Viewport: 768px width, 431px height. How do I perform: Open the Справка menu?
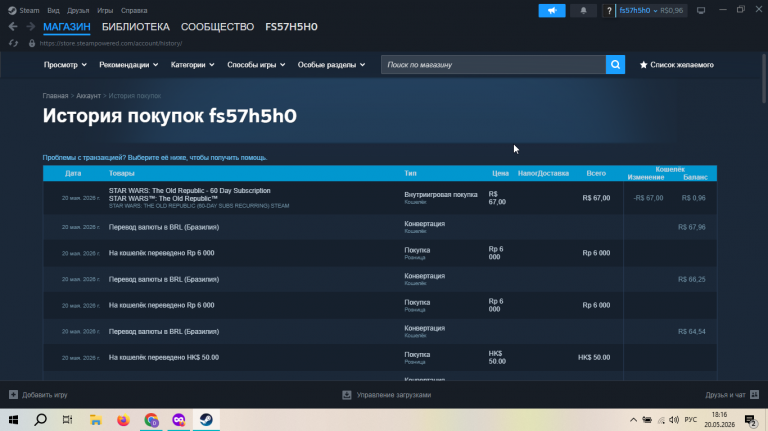(x=134, y=10)
